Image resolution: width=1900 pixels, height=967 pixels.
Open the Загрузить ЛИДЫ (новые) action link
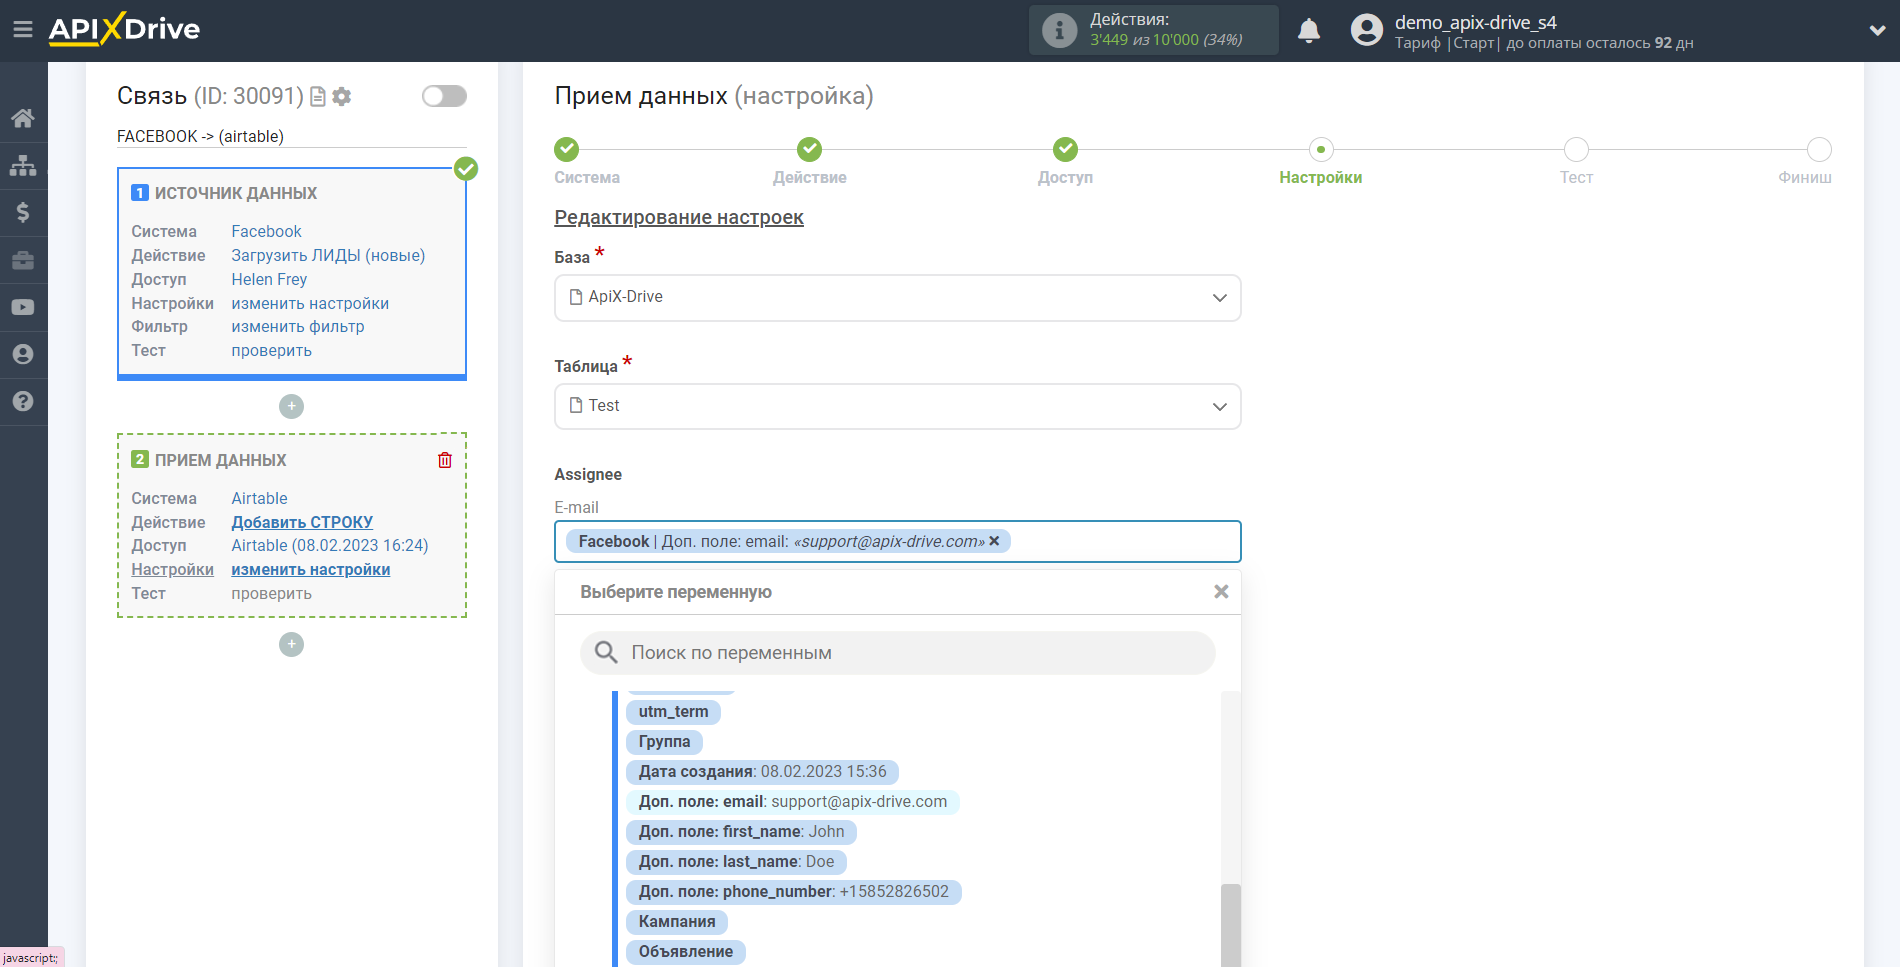(328, 255)
